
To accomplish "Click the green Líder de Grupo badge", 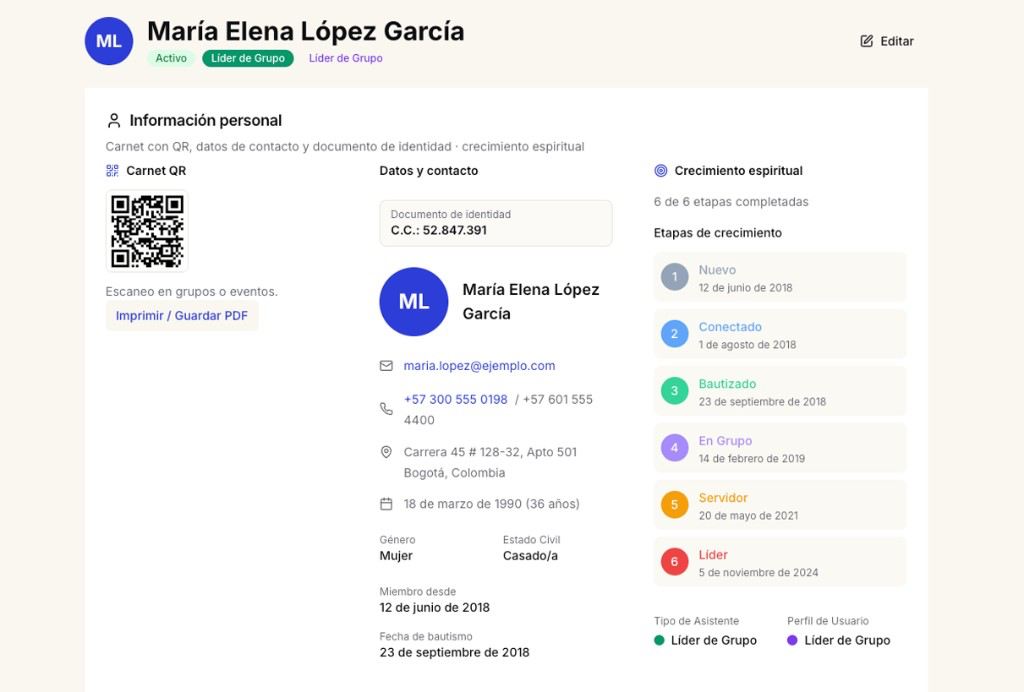I will click(248, 58).
